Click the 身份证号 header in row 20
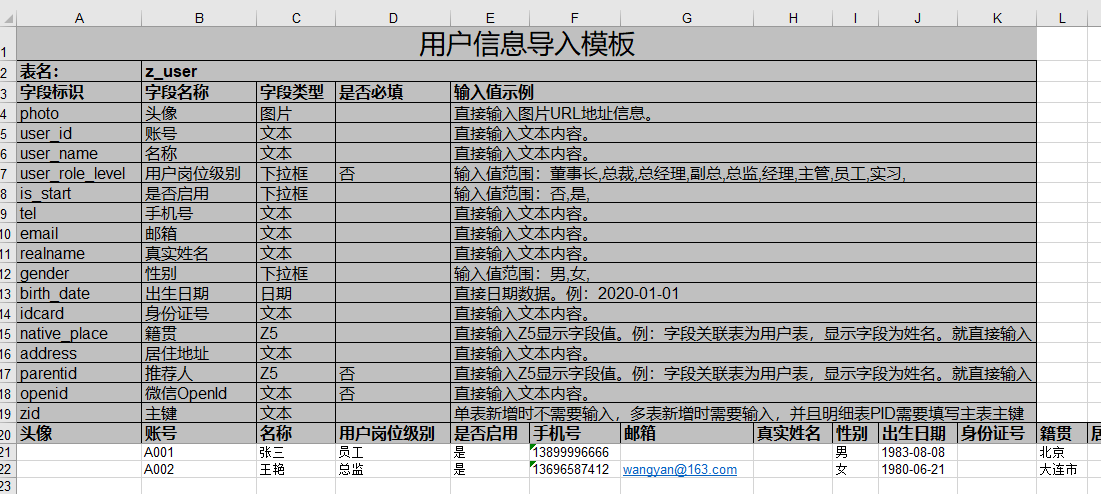This screenshot has width=1101, height=494. tap(996, 433)
